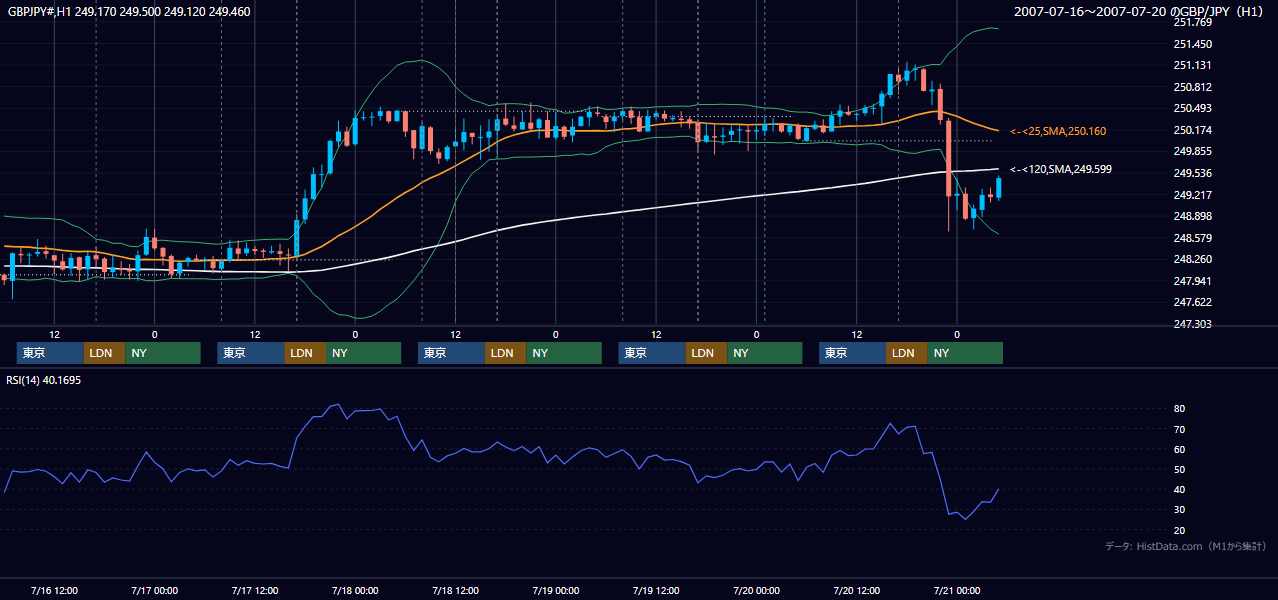Click the rightmost 東京 session block
The width and height of the screenshot is (1278, 600).
pyautogui.click(x=852, y=353)
